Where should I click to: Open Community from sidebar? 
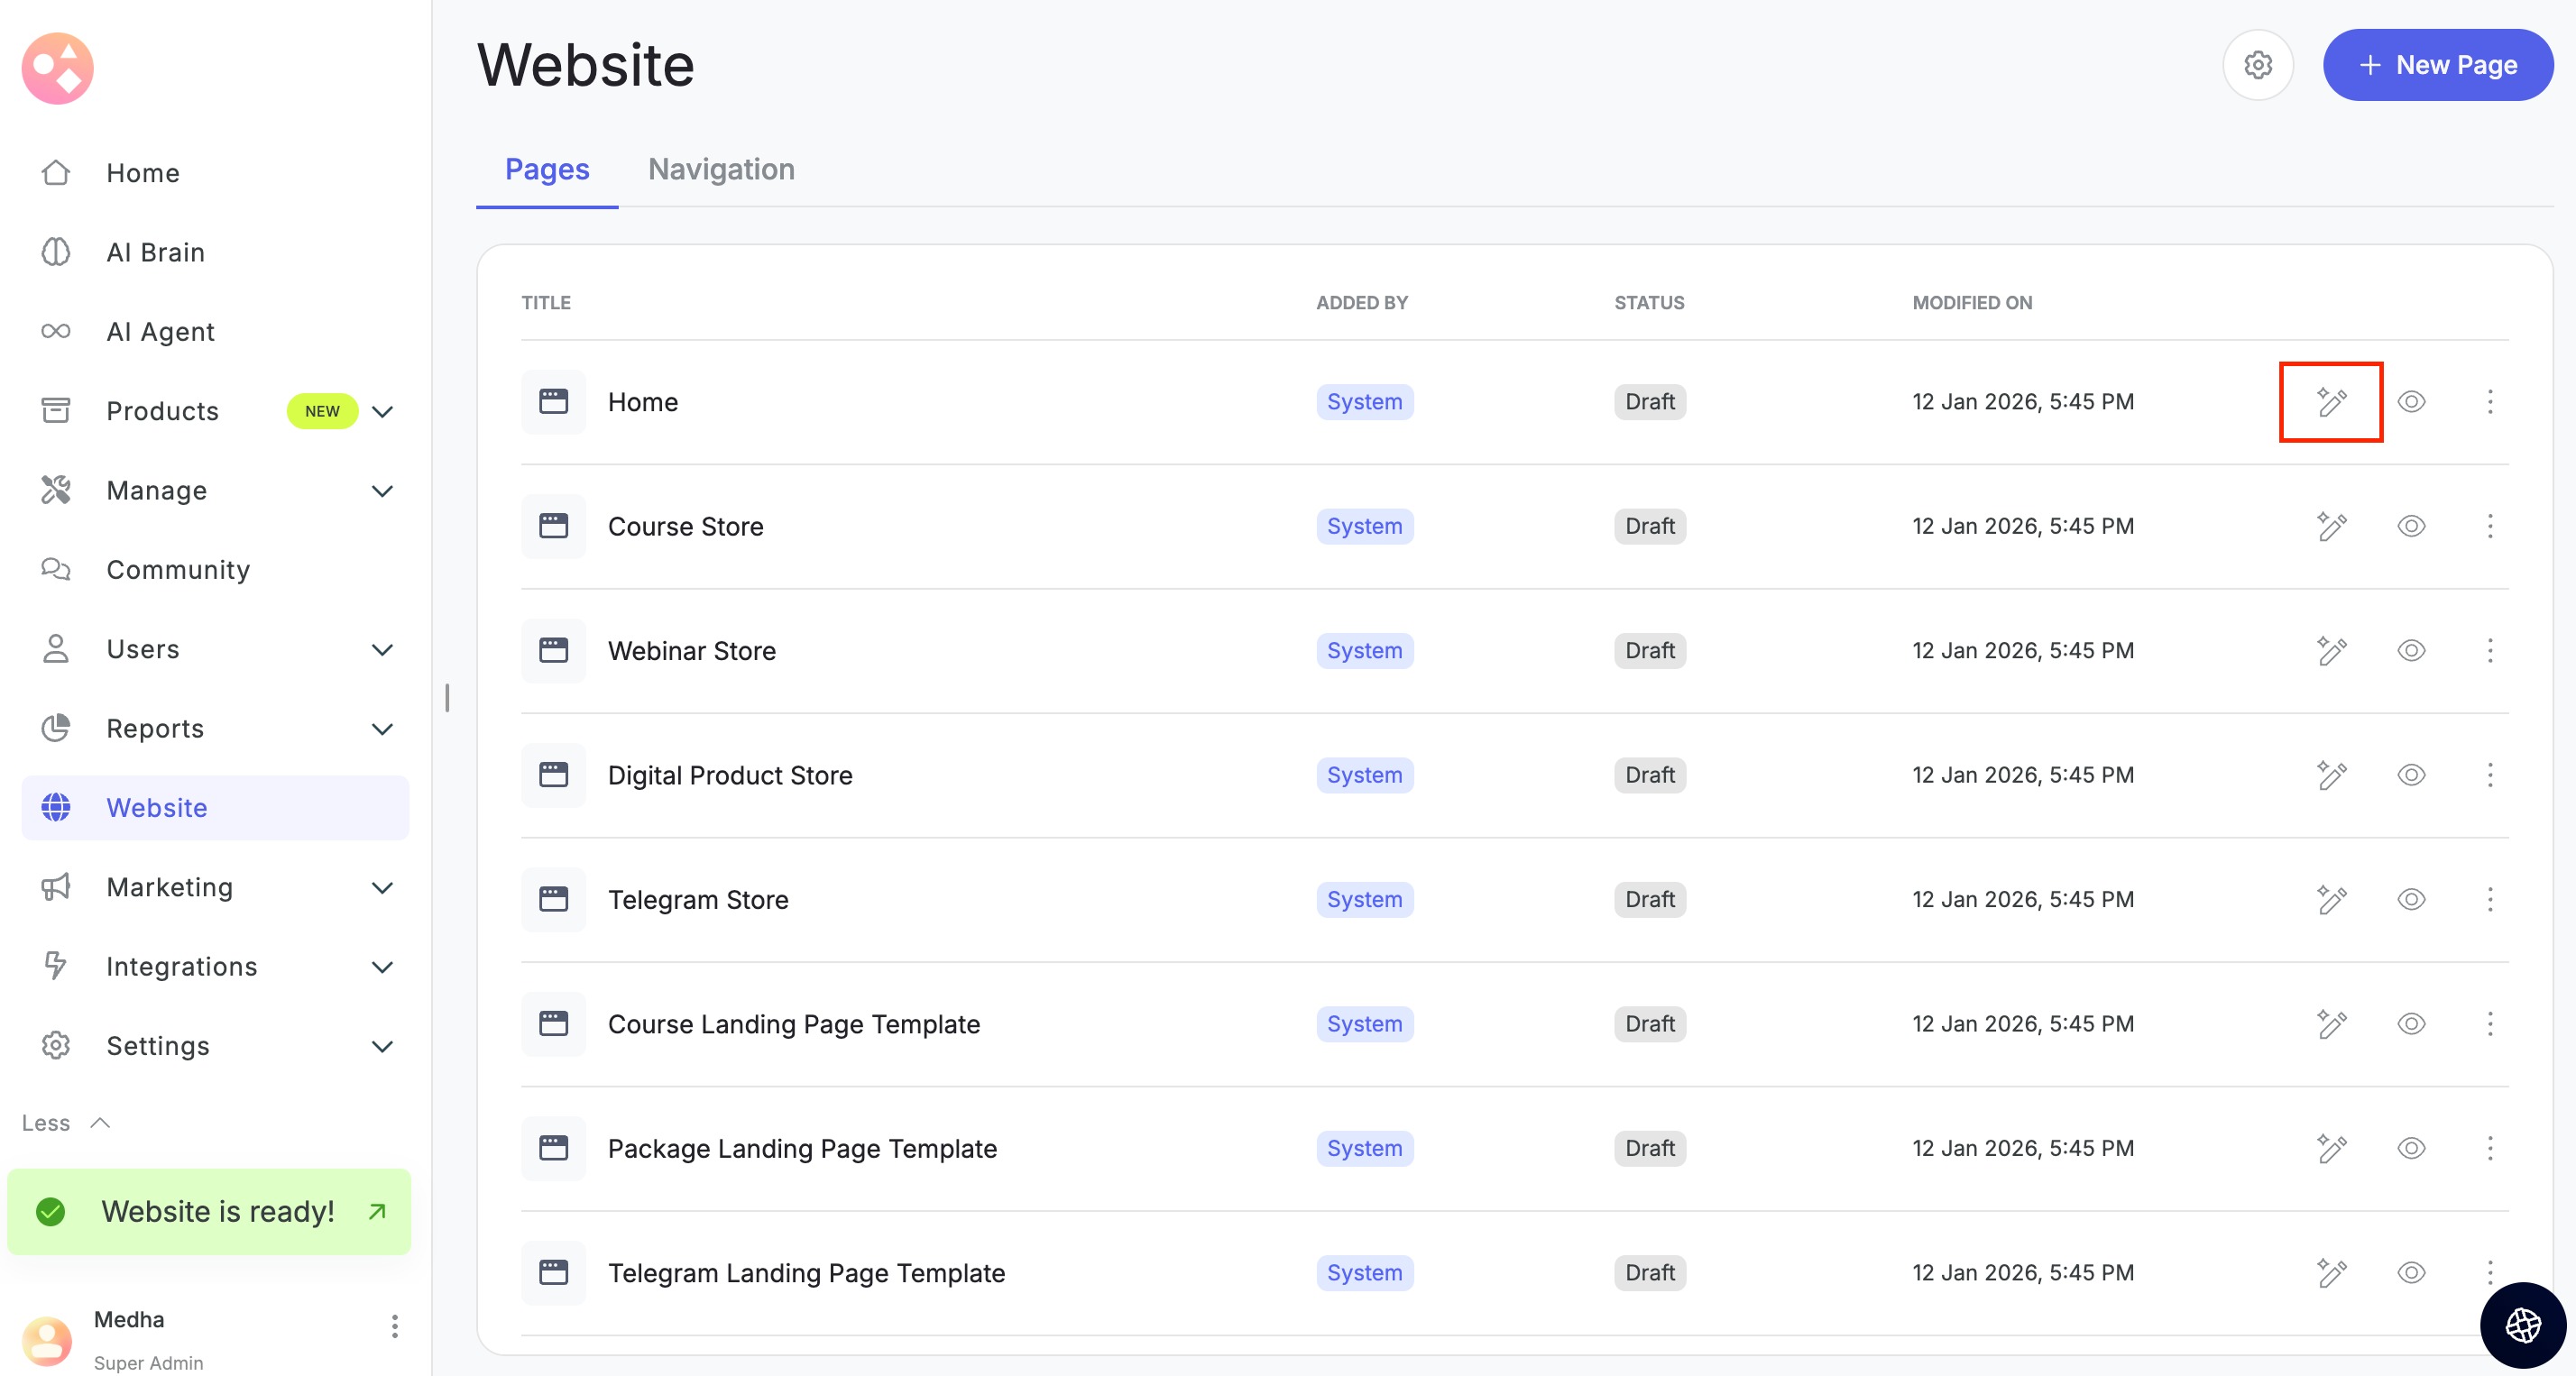[x=178, y=569]
